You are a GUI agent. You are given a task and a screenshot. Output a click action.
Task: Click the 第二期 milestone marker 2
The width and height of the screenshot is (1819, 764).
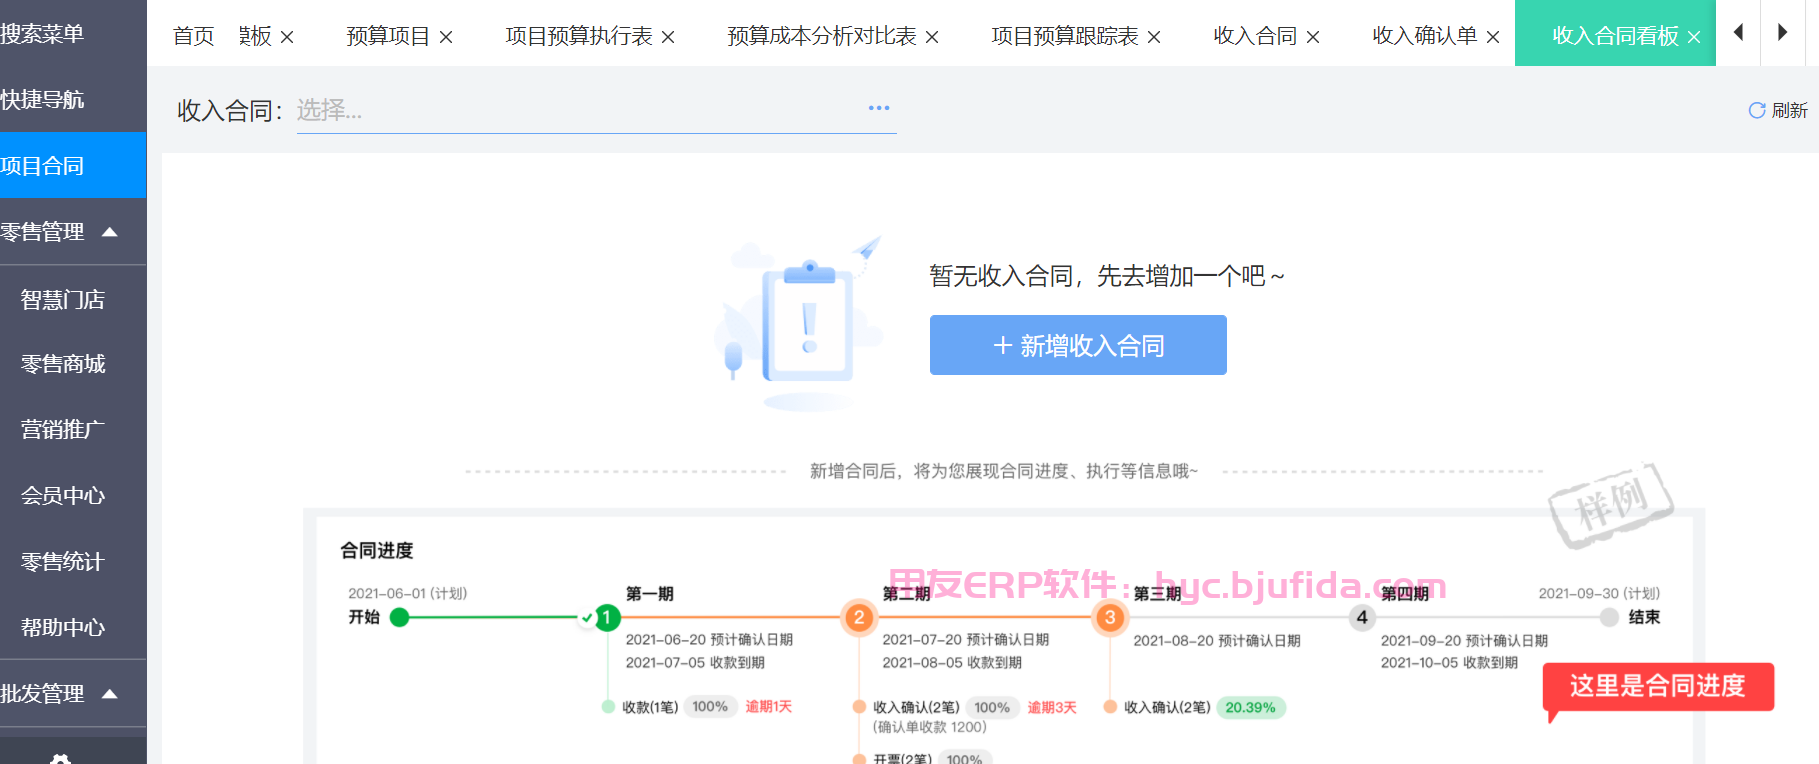pos(859,618)
